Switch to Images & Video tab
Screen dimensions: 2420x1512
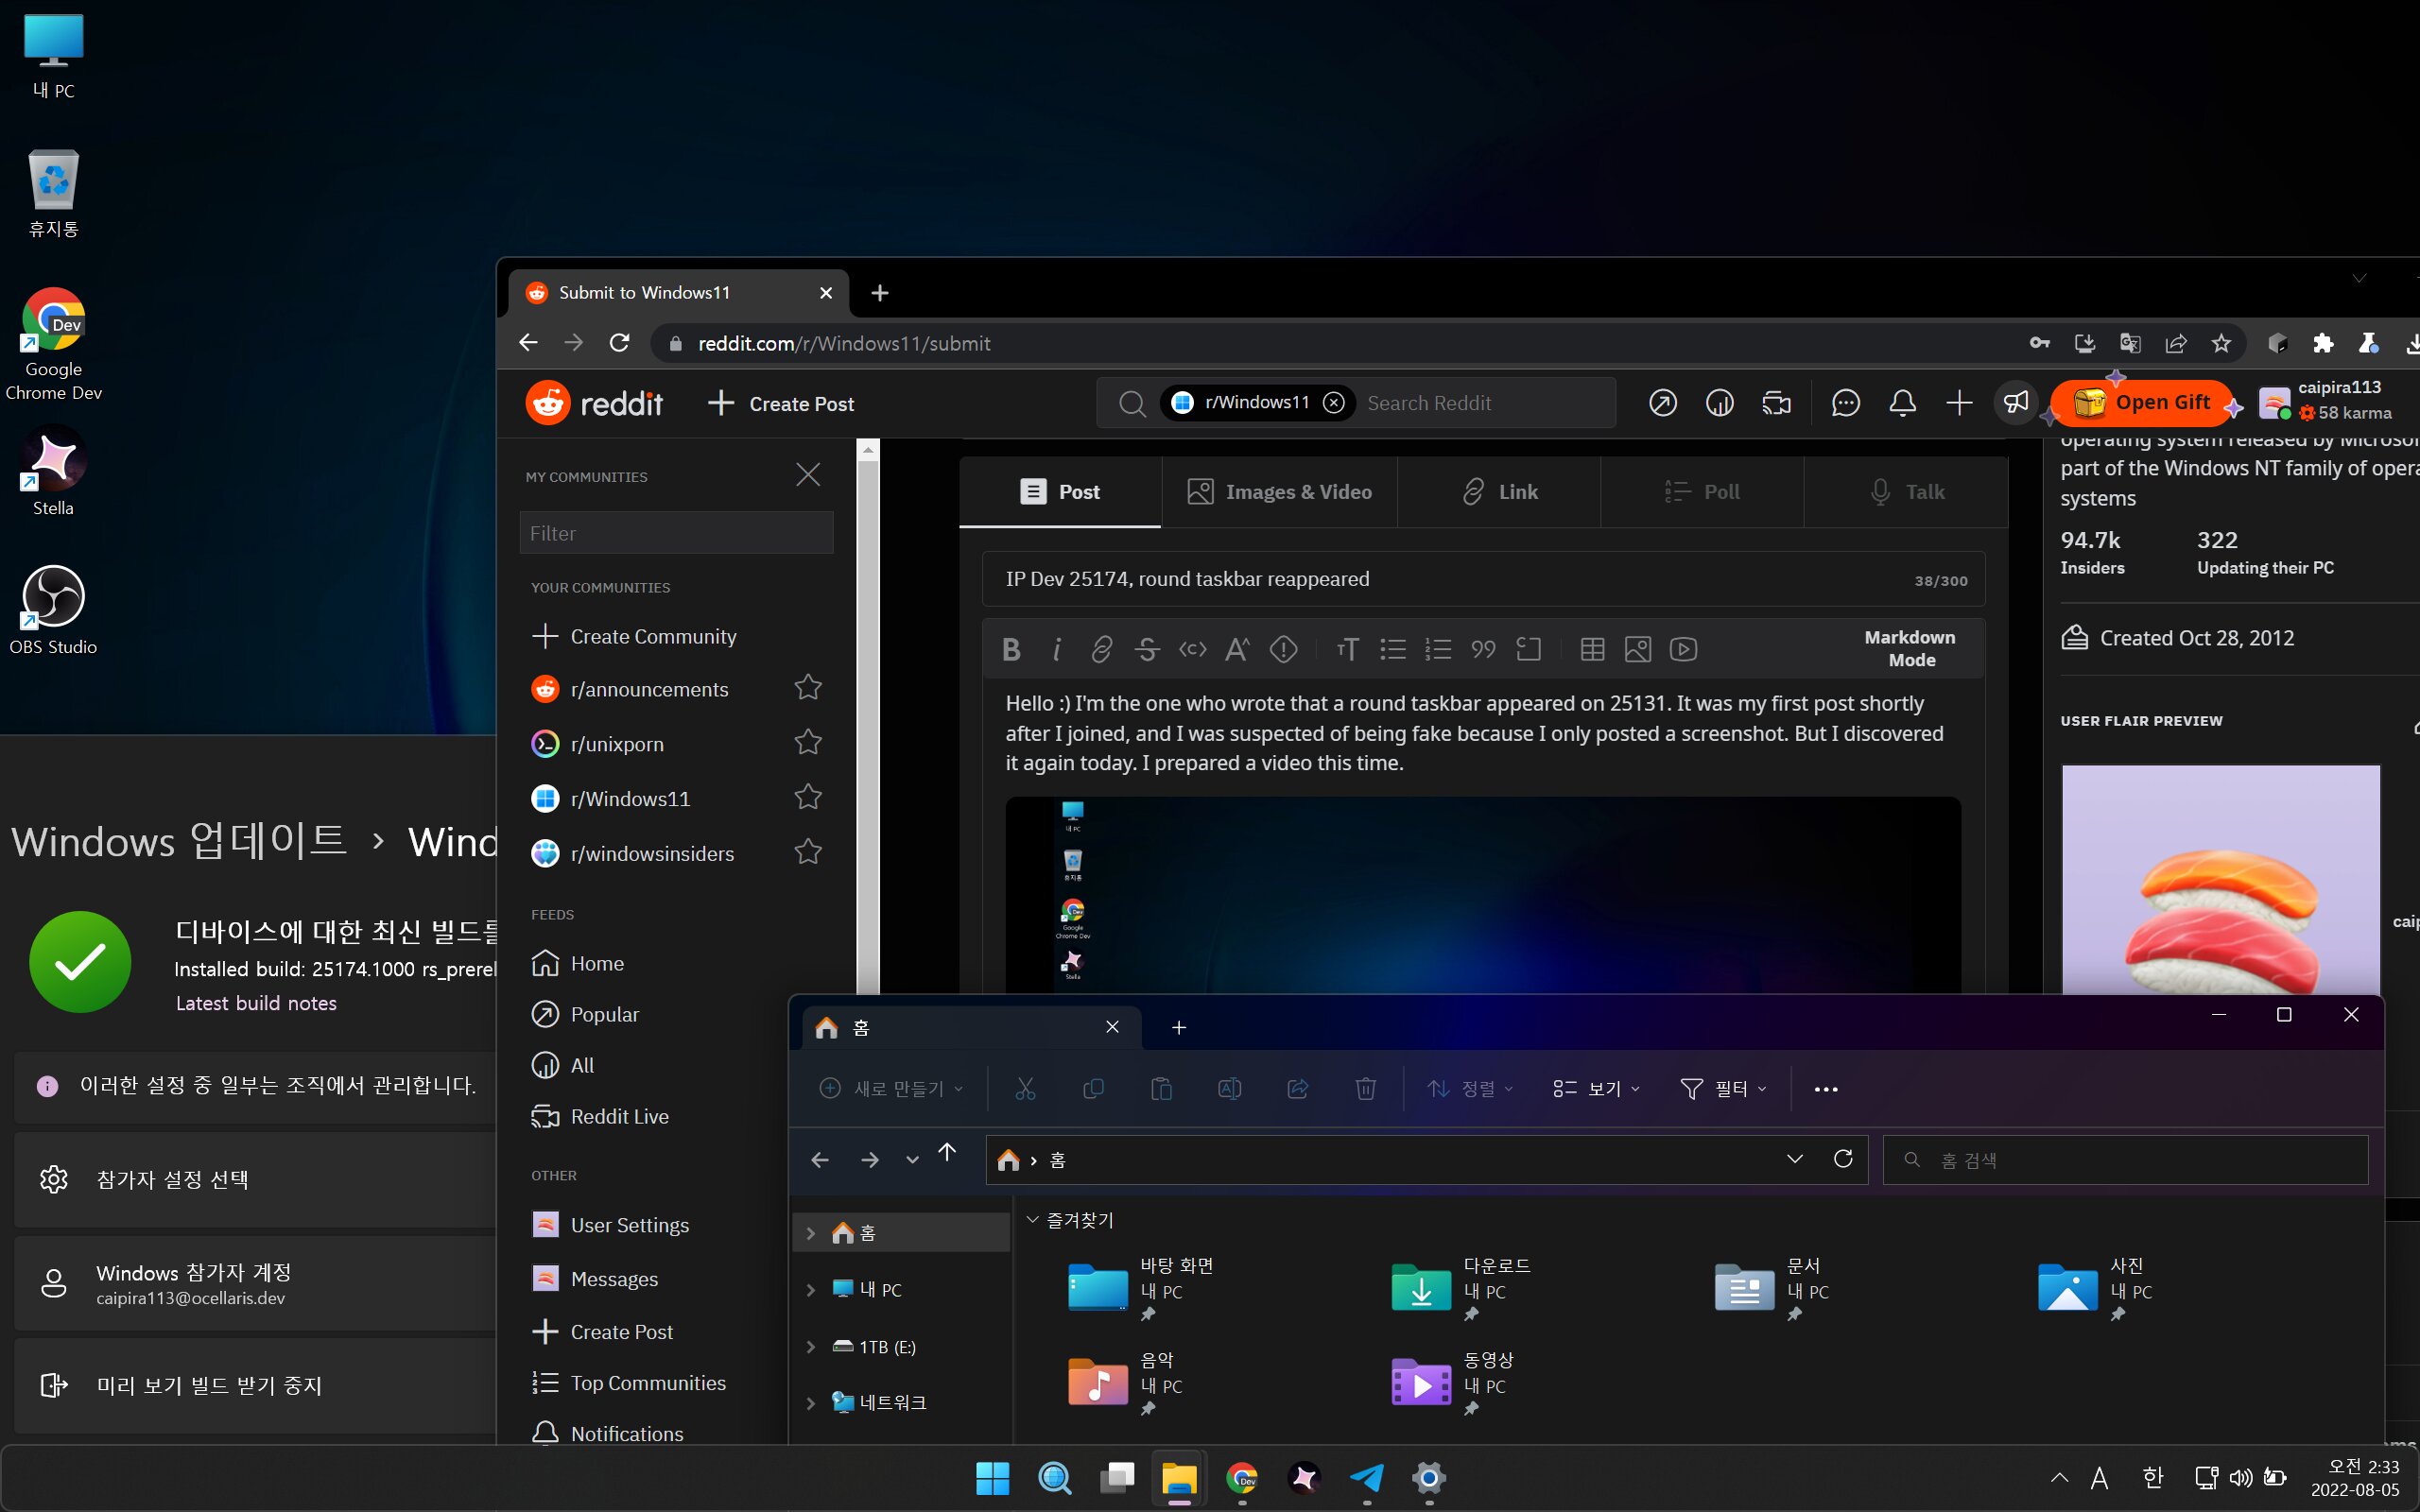pos(1279,491)
